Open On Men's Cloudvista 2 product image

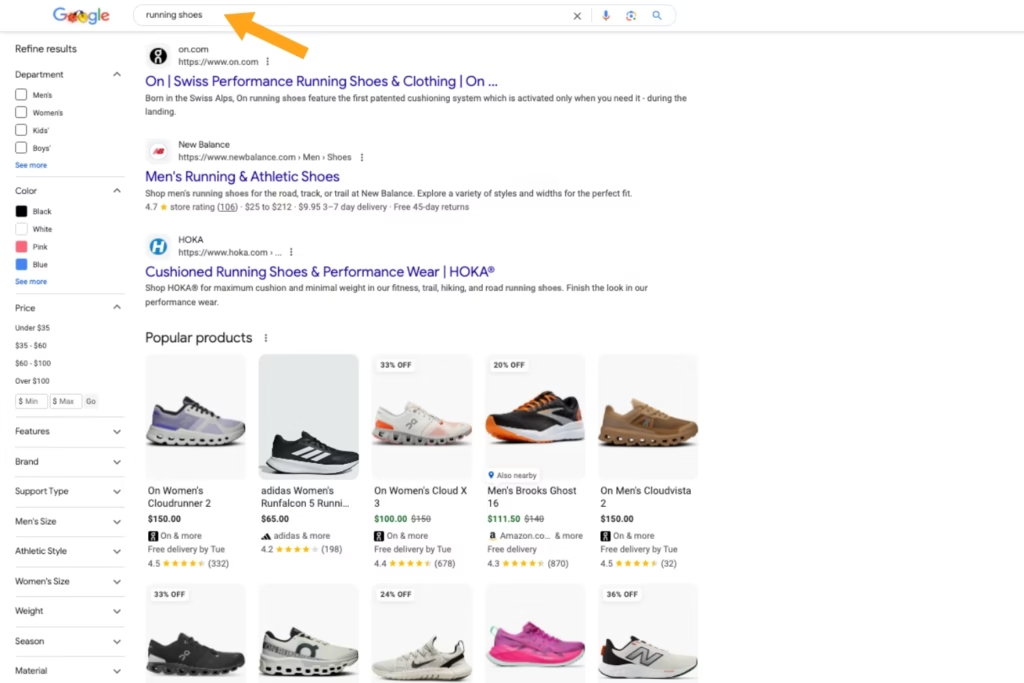[648, 417]
